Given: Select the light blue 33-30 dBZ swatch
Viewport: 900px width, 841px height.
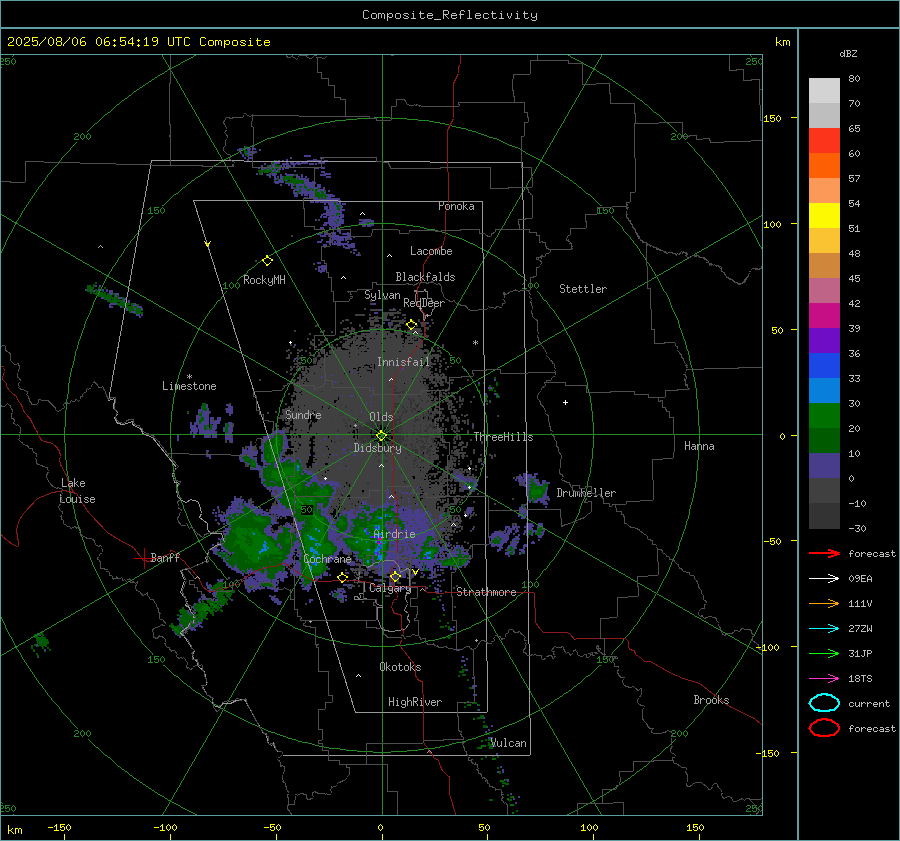Looking at the screenshot, I should pyautogui.click(x=824, y=390).
